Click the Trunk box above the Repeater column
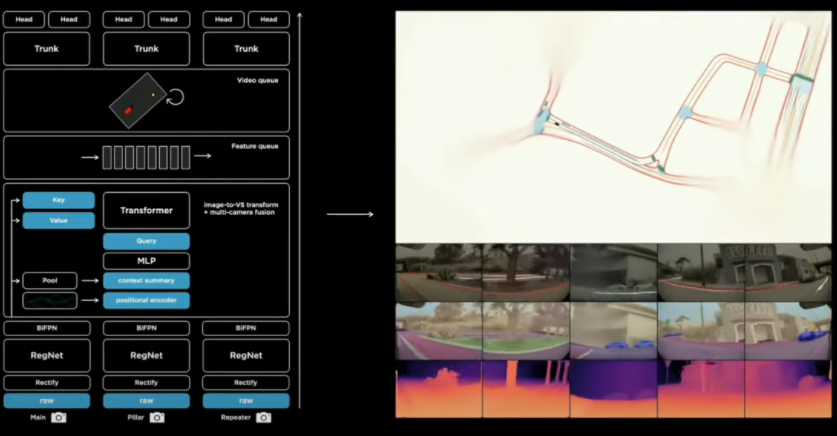 click(x=246, y=49)
